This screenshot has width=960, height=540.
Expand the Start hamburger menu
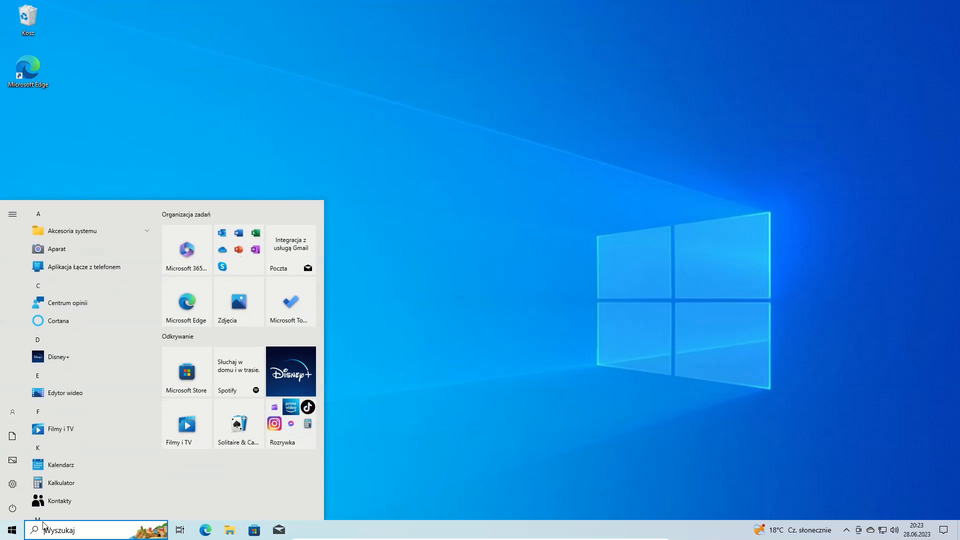point(12,214)
